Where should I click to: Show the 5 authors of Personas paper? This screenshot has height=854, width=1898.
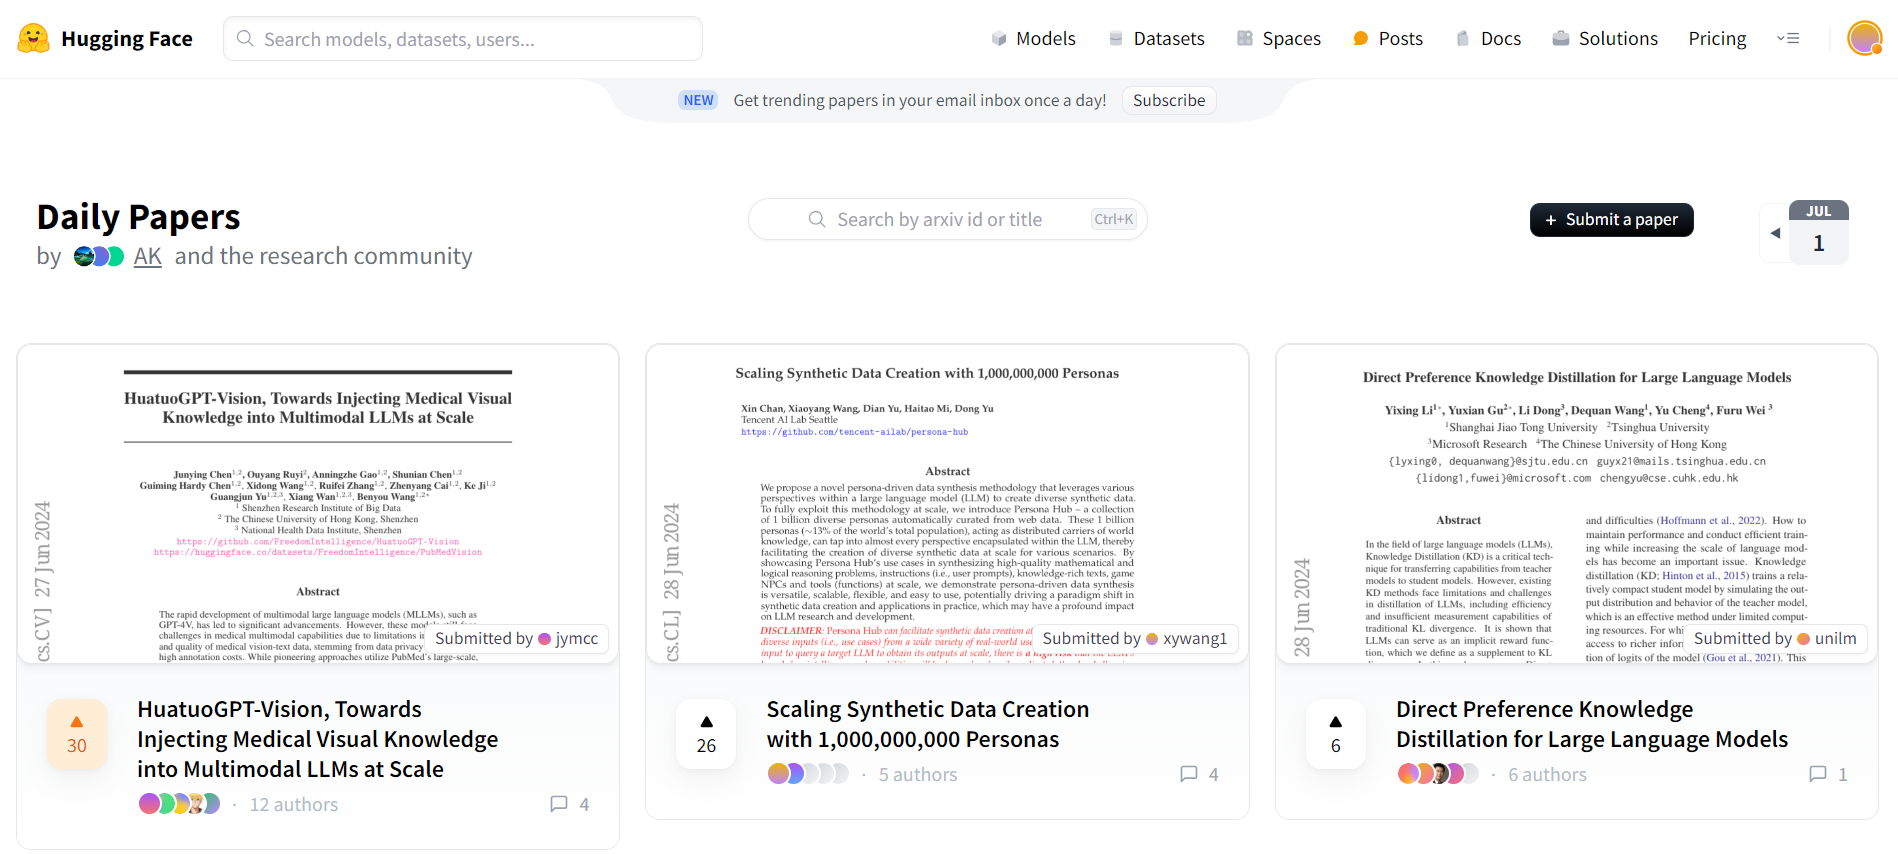(x=918, y=774)
